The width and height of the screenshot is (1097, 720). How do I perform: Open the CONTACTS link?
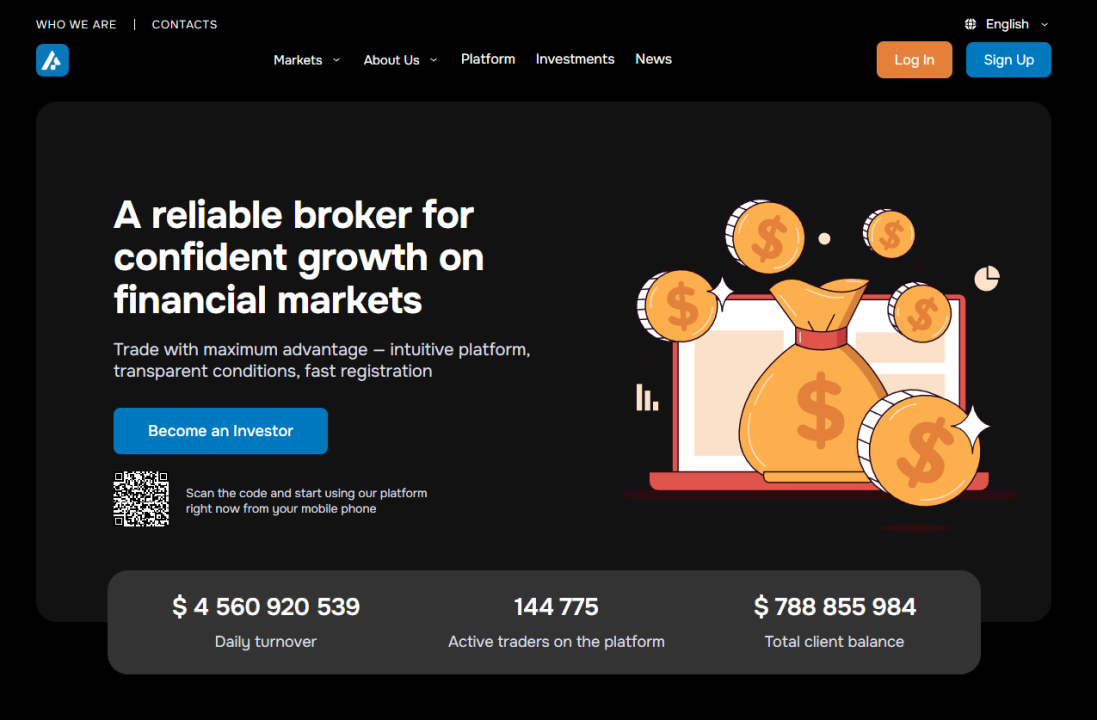(185, 24)
